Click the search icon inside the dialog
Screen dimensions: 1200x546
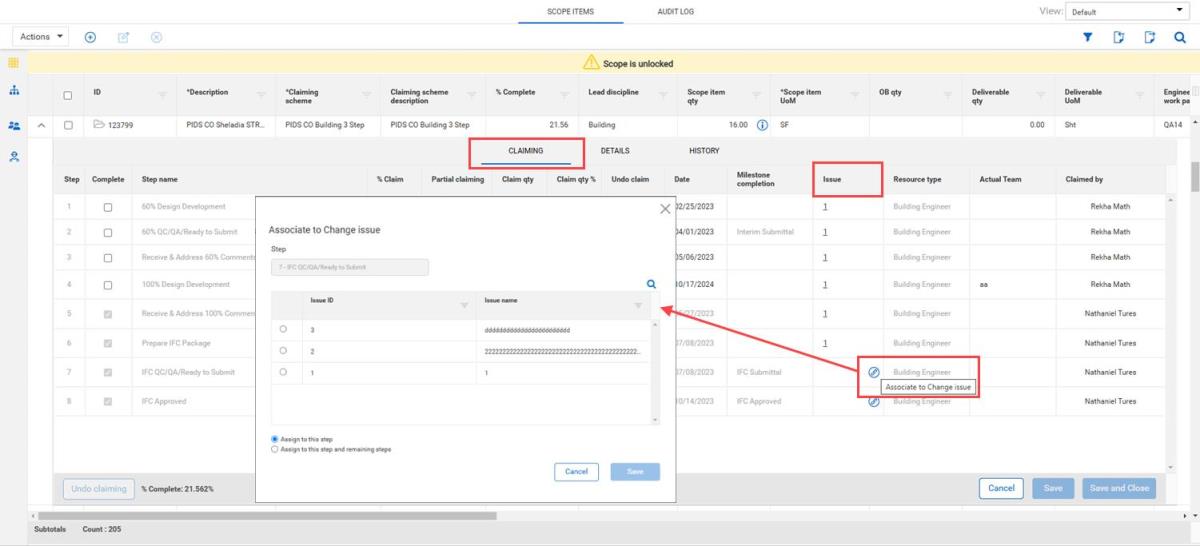point(652,284)
